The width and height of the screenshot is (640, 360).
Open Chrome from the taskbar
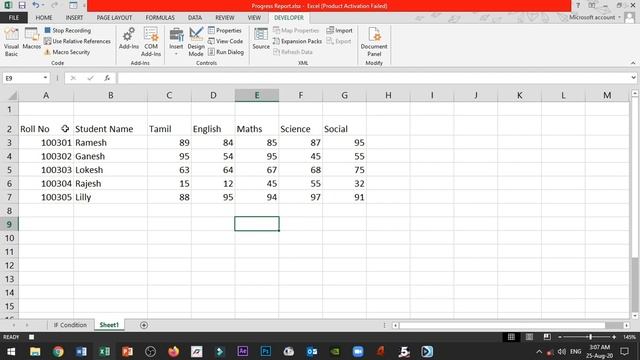(58, 351)
